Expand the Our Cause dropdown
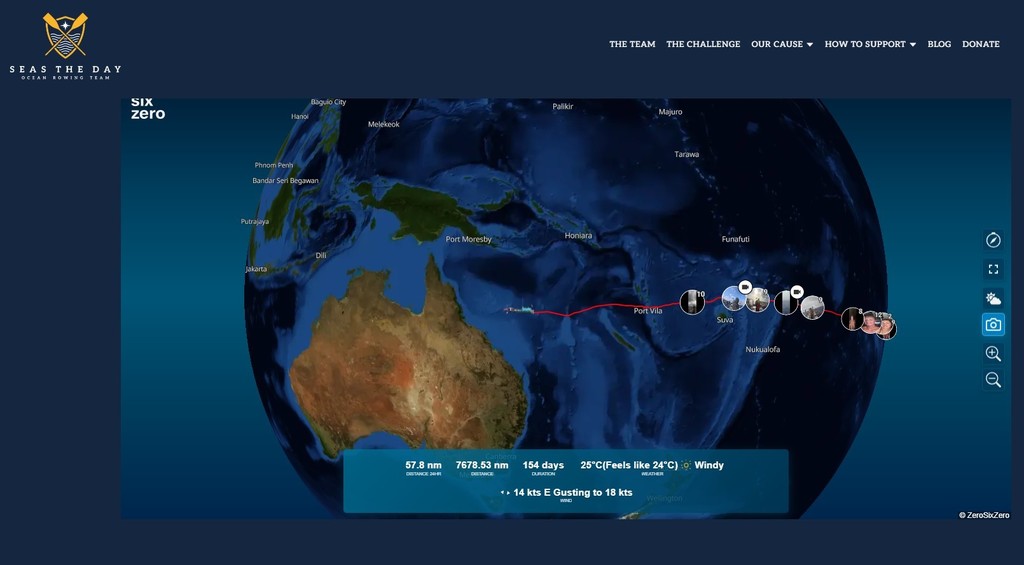 [x=781, y=44]
